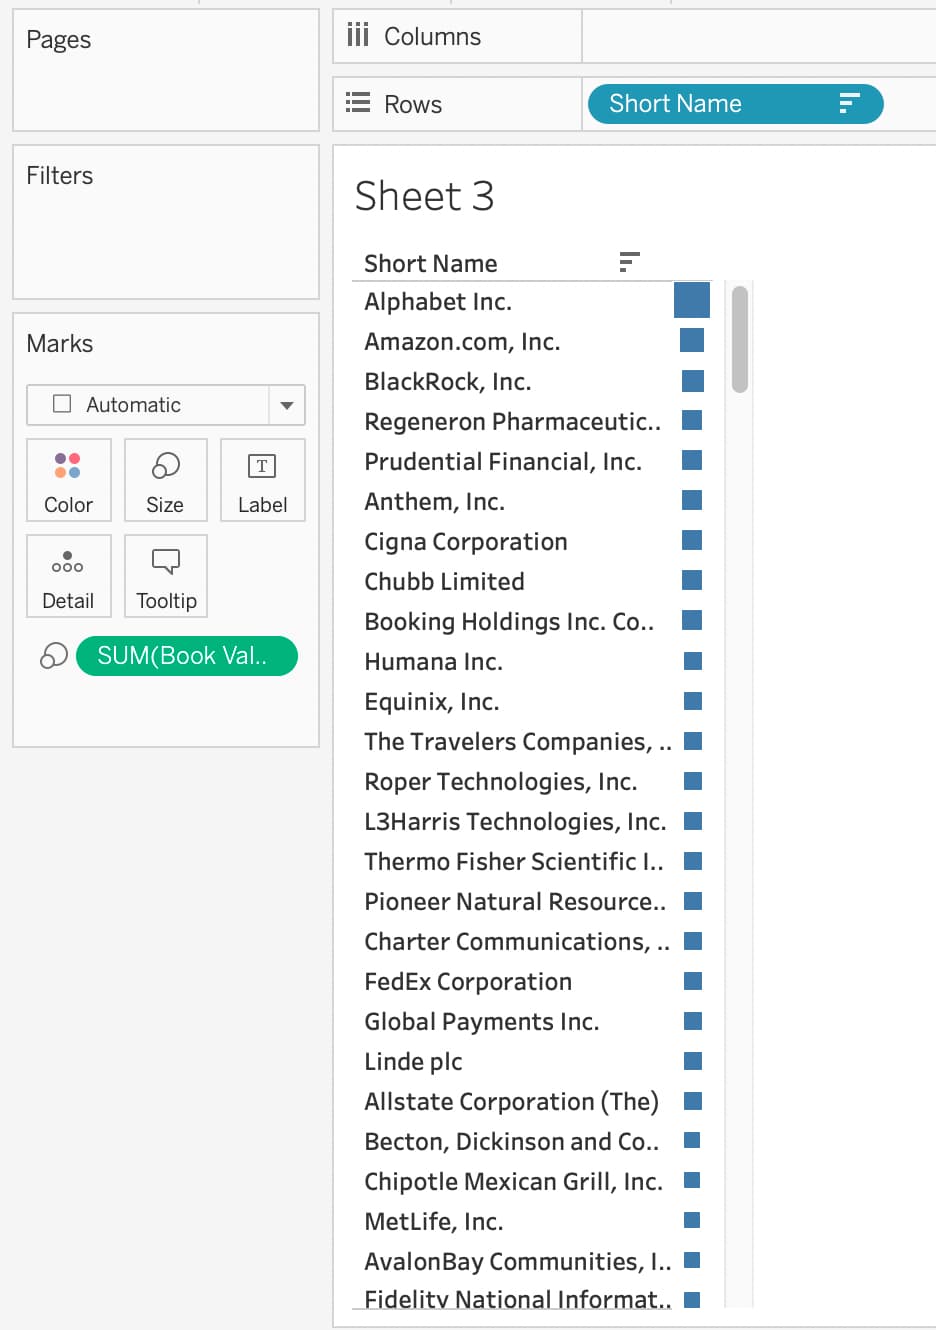Click the sort icon on Short Name pill
Image resolution: width=936 pixels, height=1330 pixels.
tap(849, 104)
